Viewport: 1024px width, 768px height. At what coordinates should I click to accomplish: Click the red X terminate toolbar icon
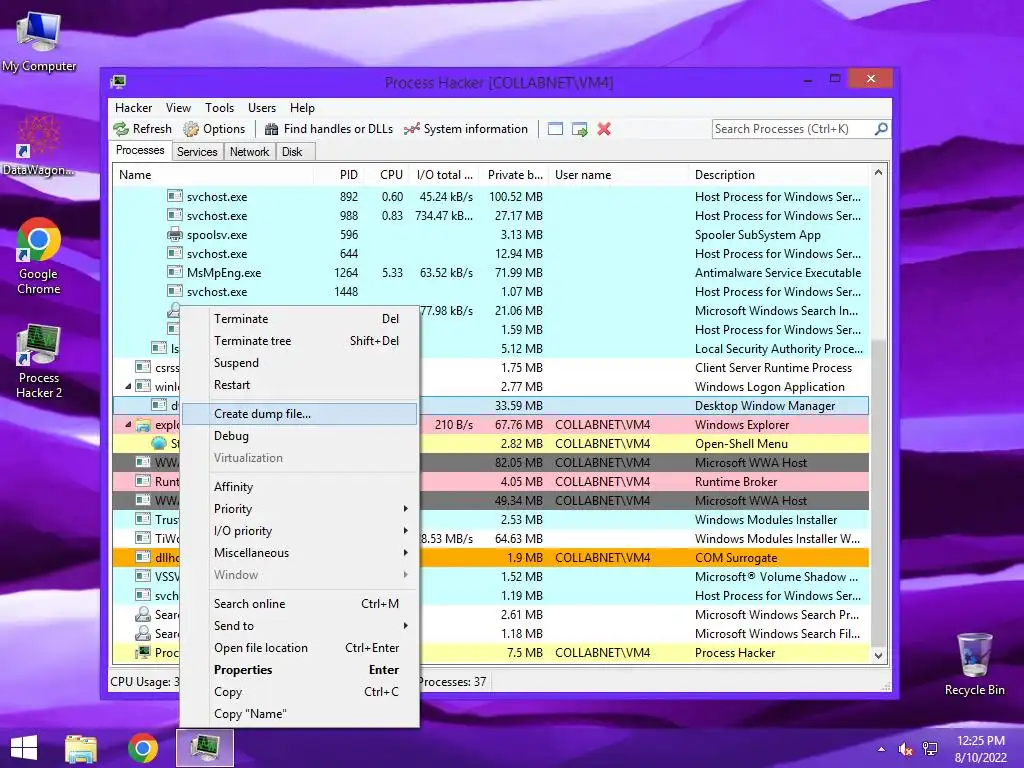(604, 129)
